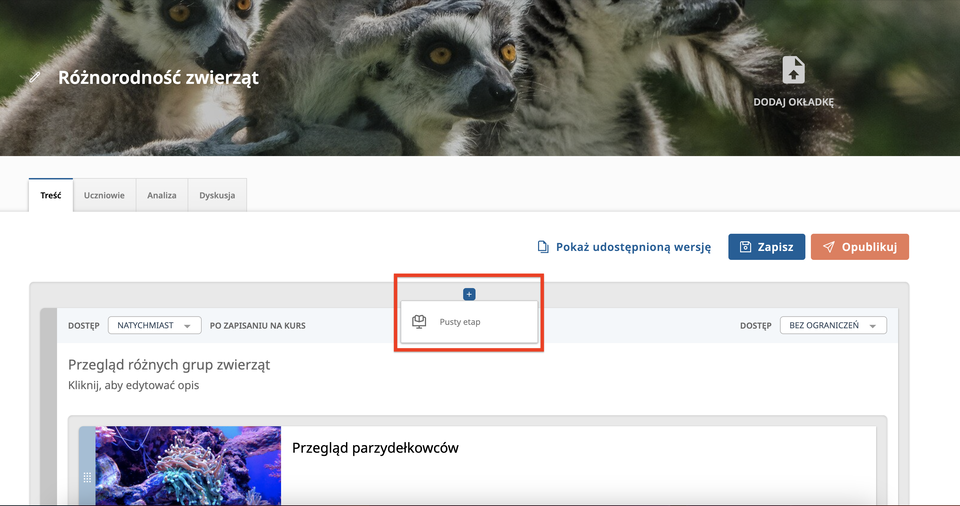Click the pencil icon beside the course title

[36, 77]
